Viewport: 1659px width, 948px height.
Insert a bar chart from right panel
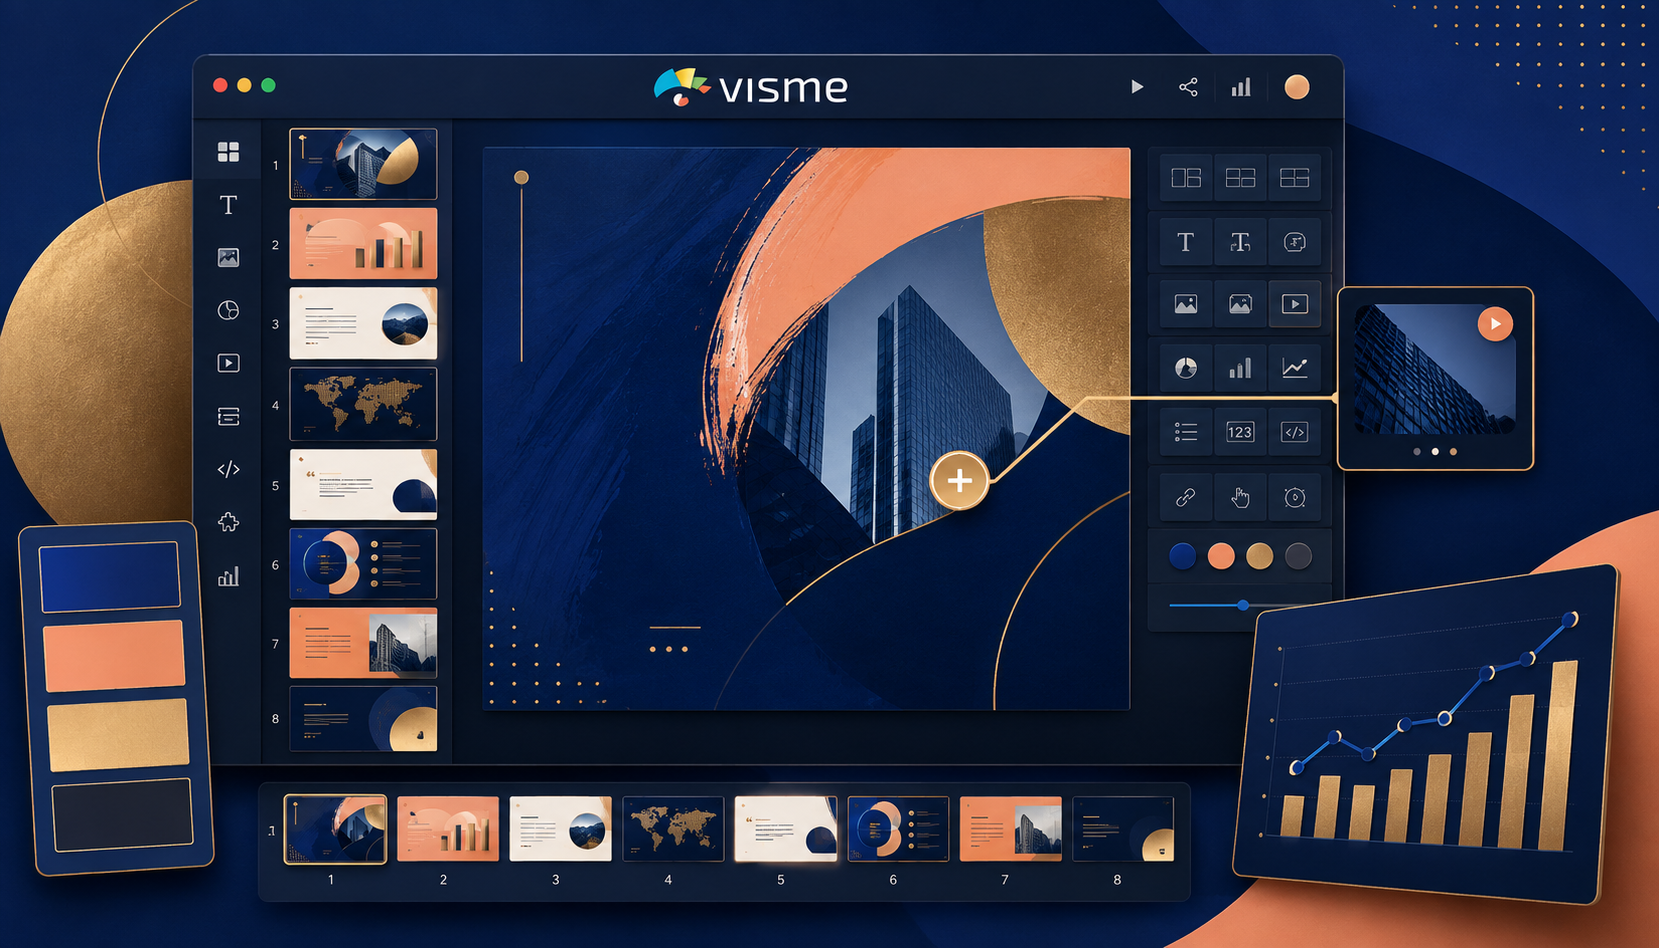(x=1240, y=368)
